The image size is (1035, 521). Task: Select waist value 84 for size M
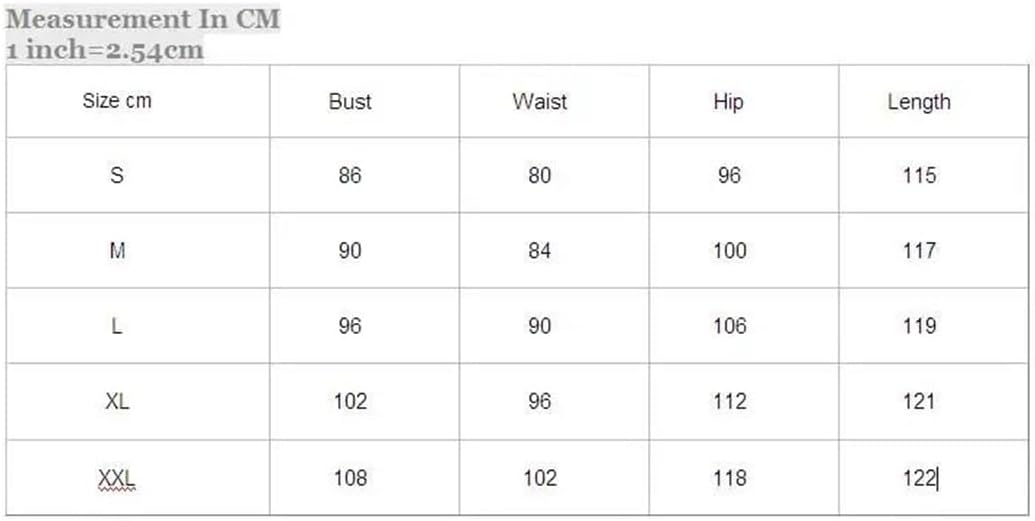coord(540,251)
